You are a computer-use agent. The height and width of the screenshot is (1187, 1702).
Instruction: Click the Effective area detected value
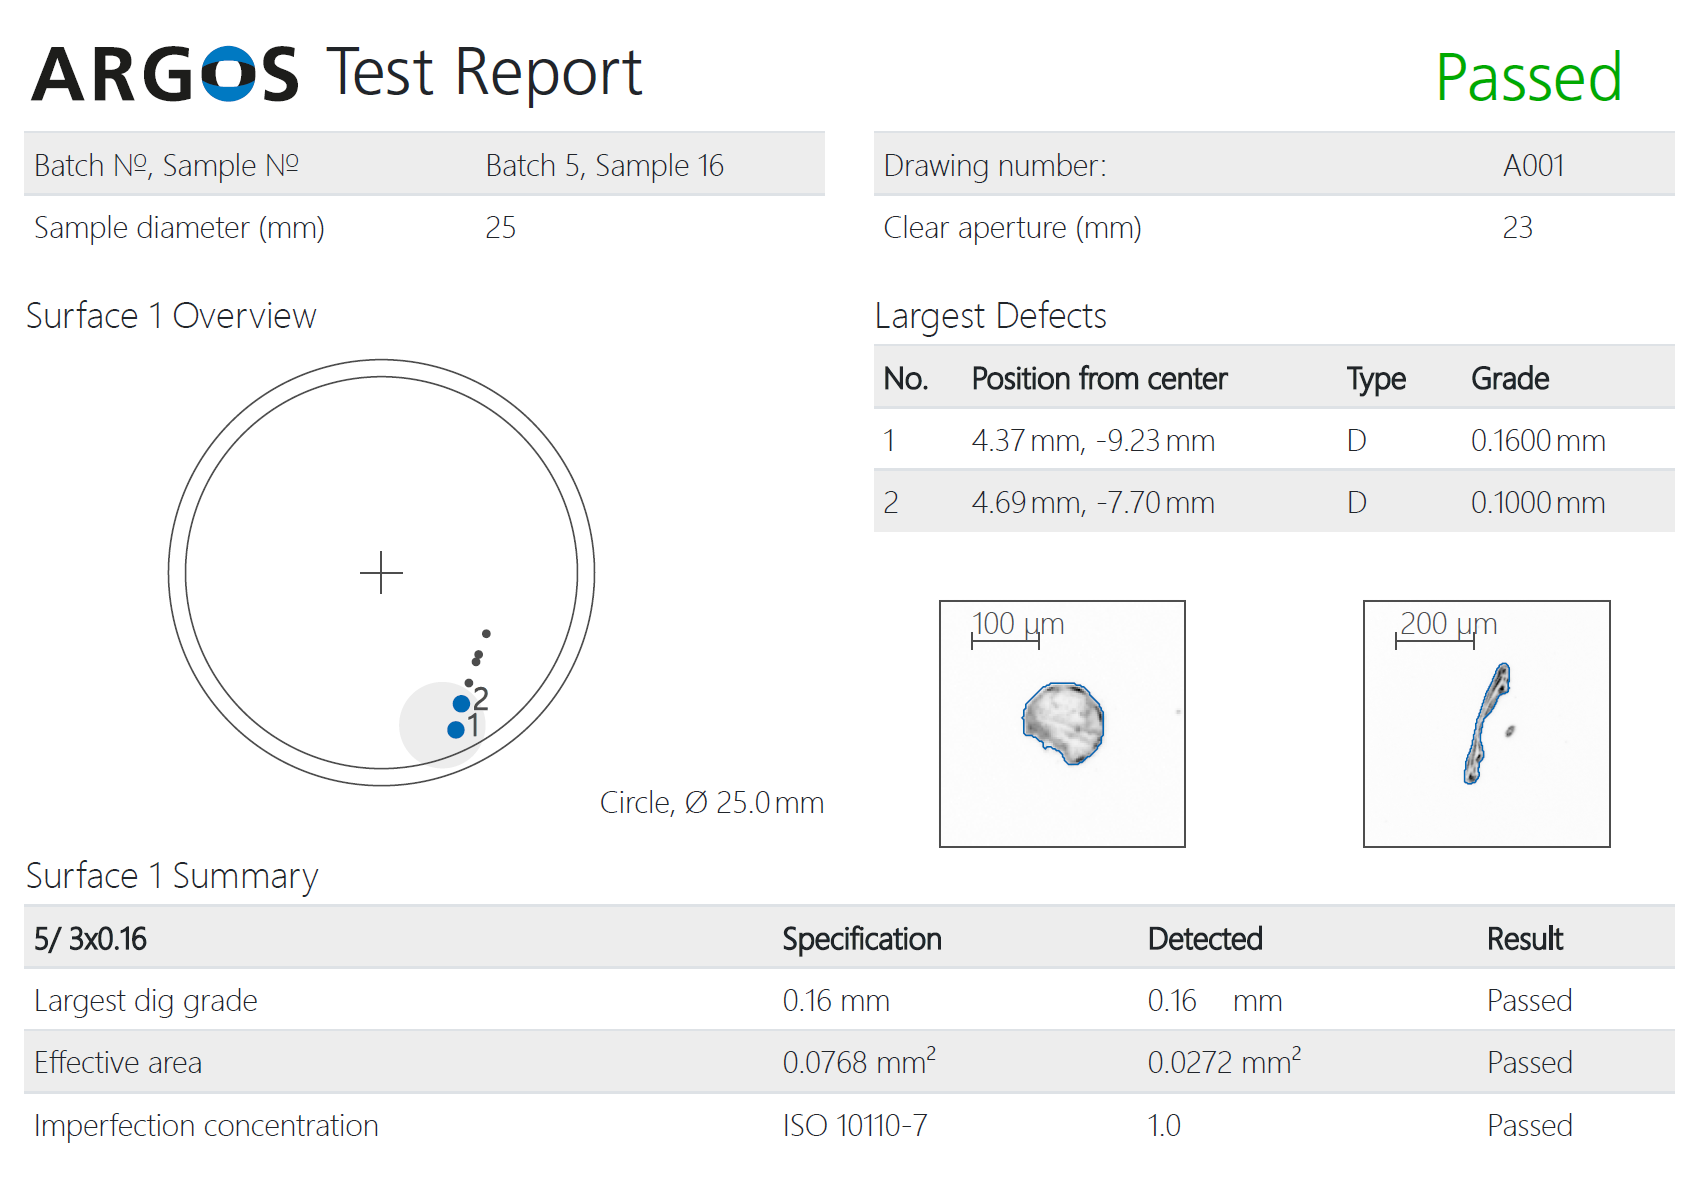pos(1223,1062)
